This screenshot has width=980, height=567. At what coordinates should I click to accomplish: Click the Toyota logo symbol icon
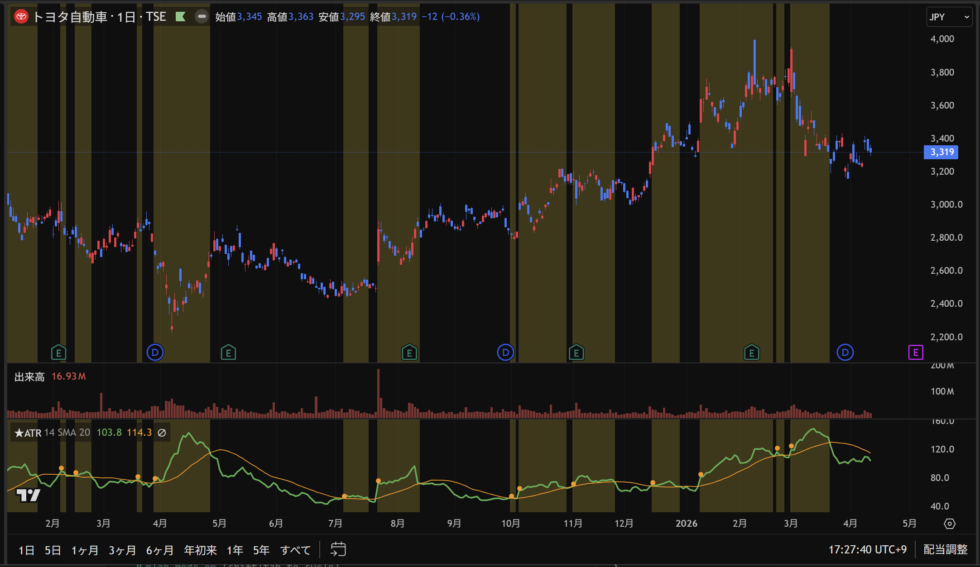(x=20, y=17)
